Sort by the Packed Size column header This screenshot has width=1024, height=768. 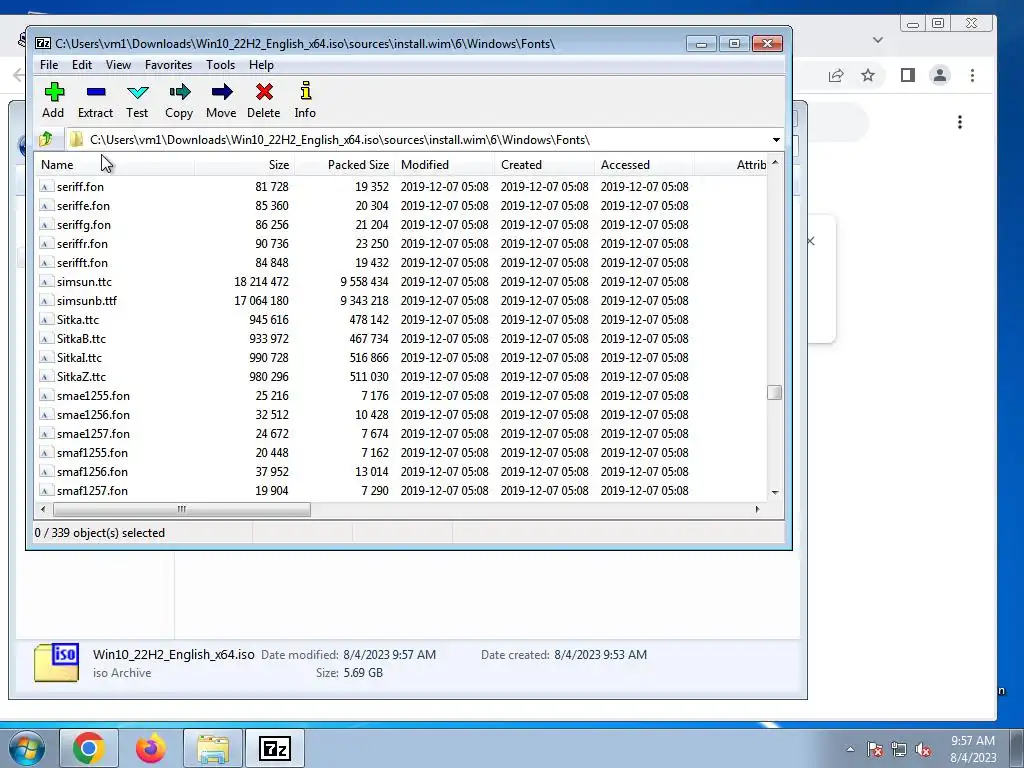[344, 165]
